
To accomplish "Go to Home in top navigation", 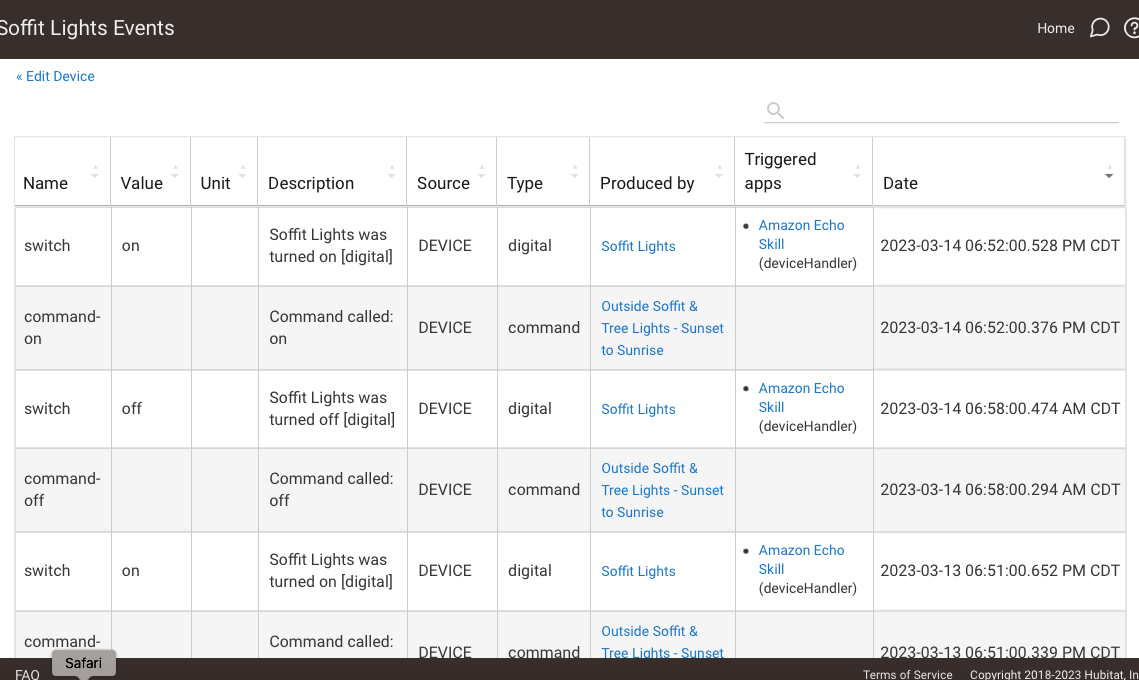I will click(1055, 28).
